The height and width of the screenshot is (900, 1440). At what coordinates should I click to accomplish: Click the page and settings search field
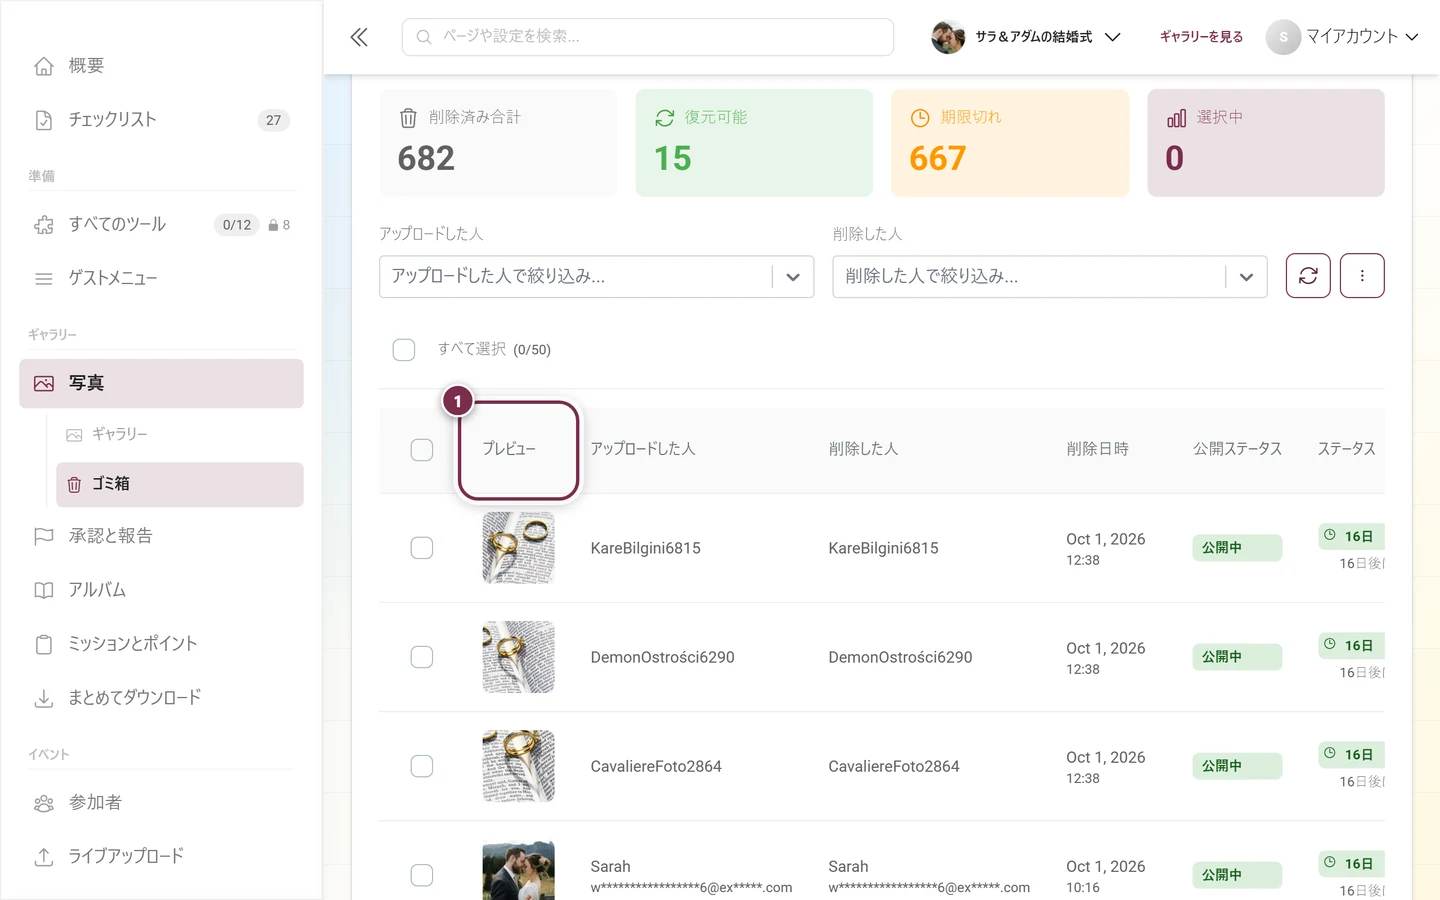pos(648,37)
